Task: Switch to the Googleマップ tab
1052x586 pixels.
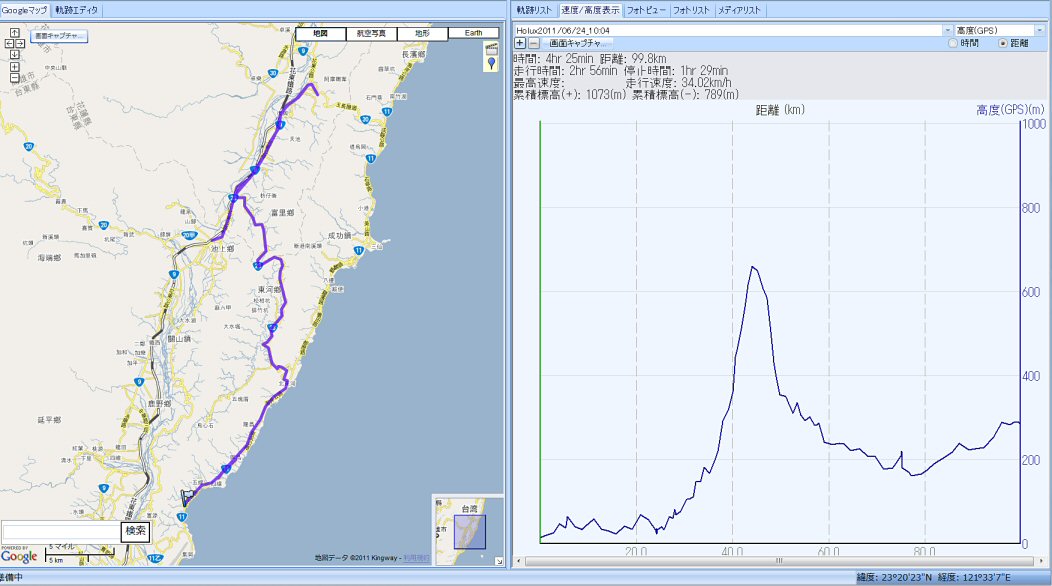Action: [x=25, y=10]
